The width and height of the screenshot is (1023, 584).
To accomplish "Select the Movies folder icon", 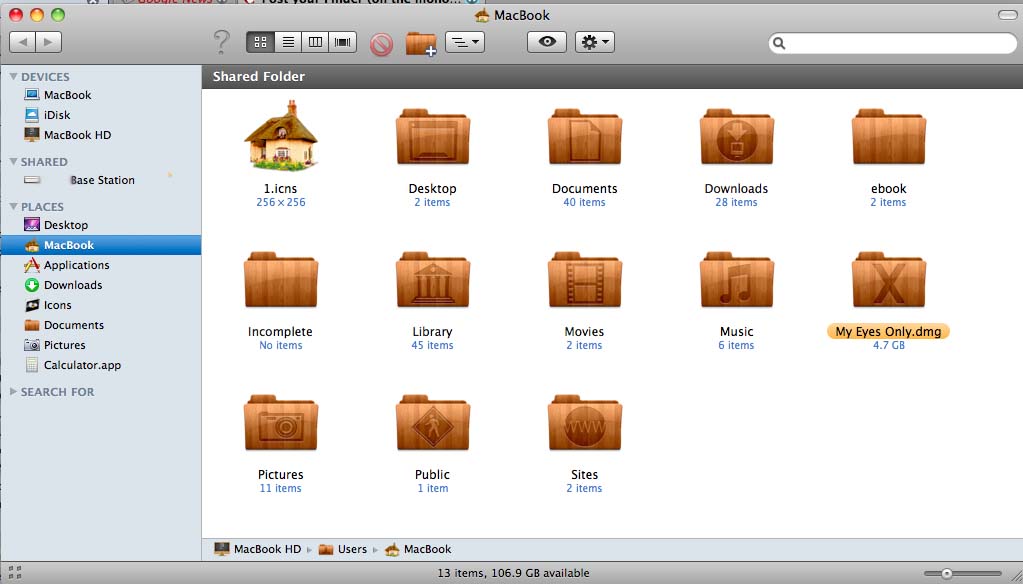I will point(585,280).
